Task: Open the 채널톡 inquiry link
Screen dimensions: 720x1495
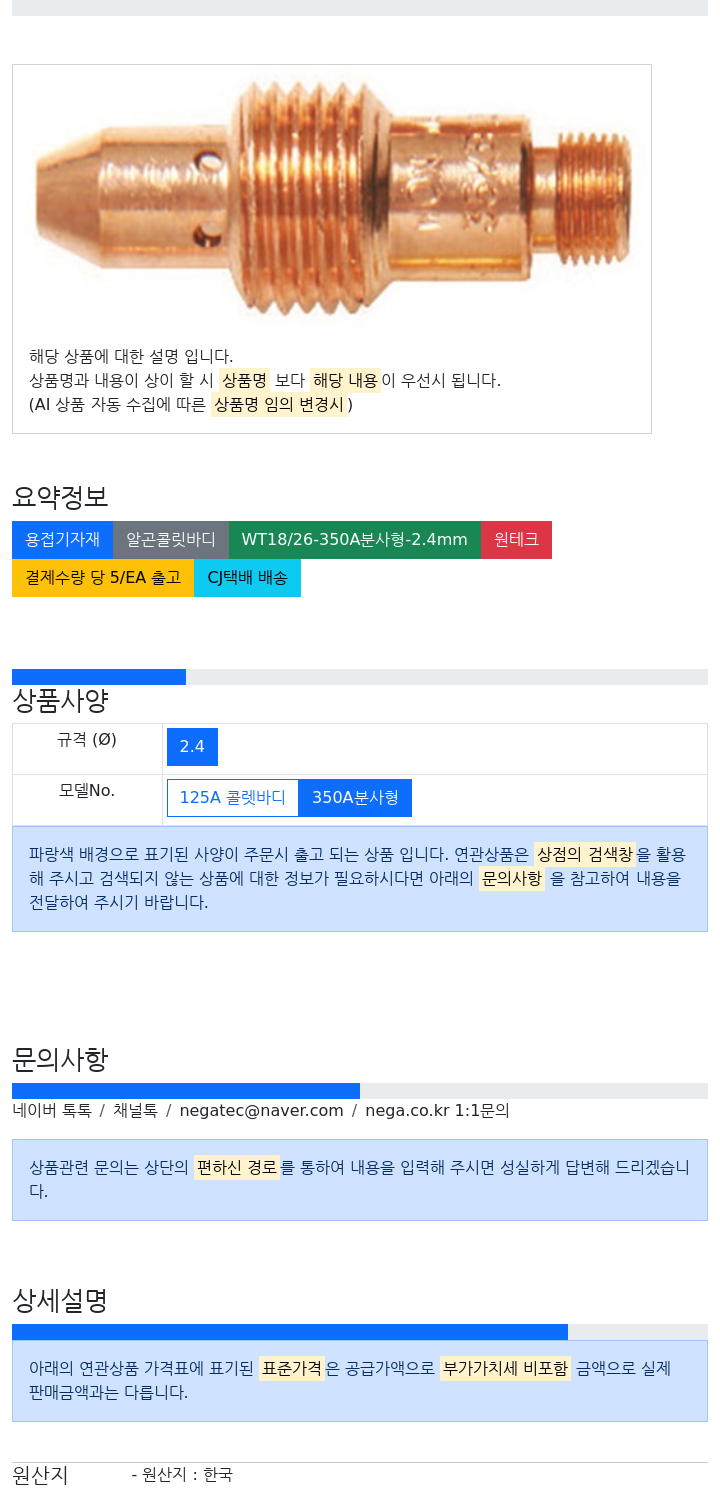Action: coord(135,1110)
